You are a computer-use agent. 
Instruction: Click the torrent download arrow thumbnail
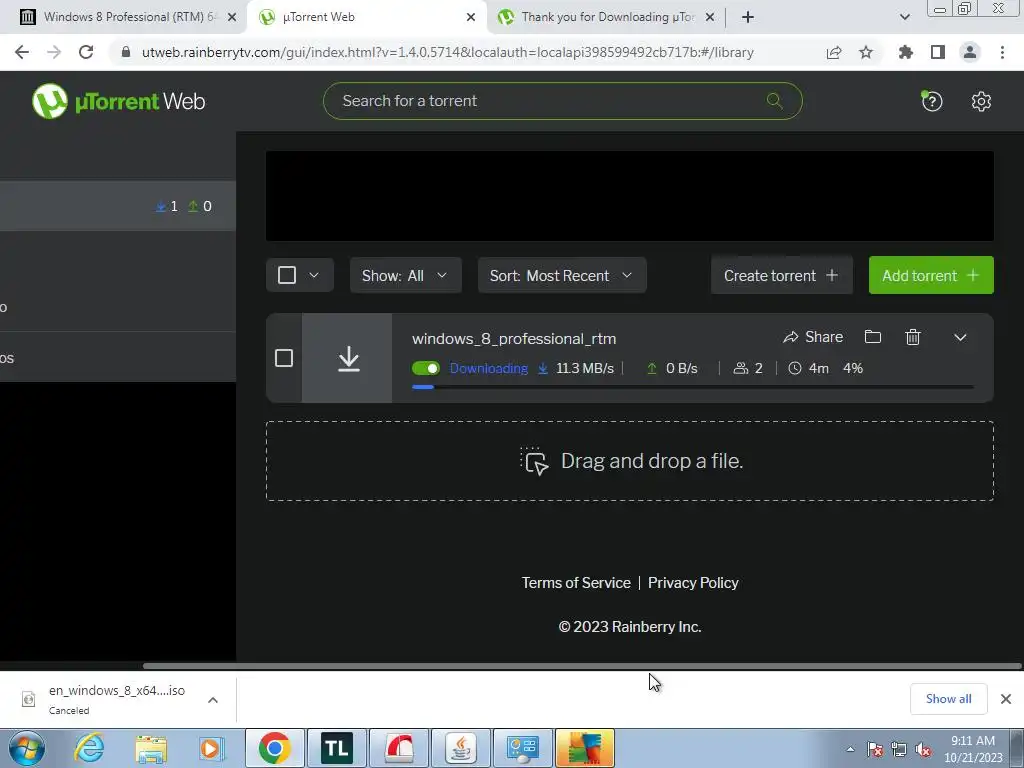pos(347,359)
